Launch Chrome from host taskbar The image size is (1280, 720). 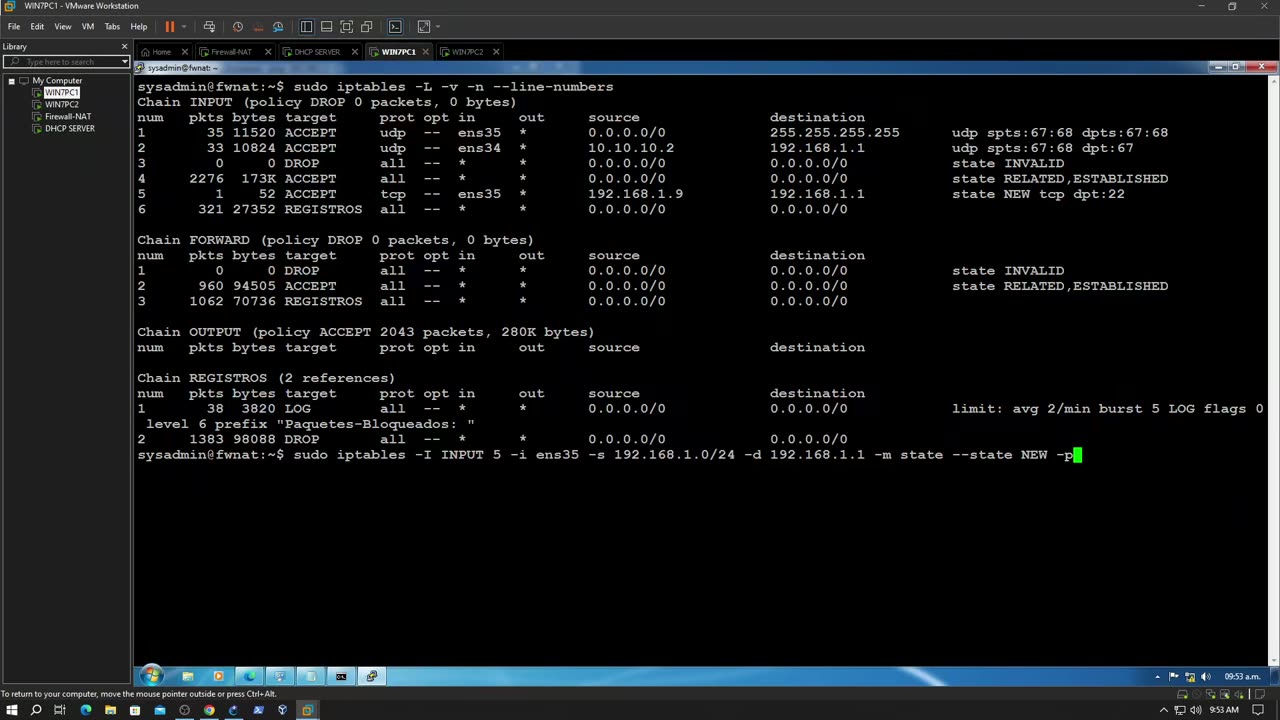coord(208,710)
